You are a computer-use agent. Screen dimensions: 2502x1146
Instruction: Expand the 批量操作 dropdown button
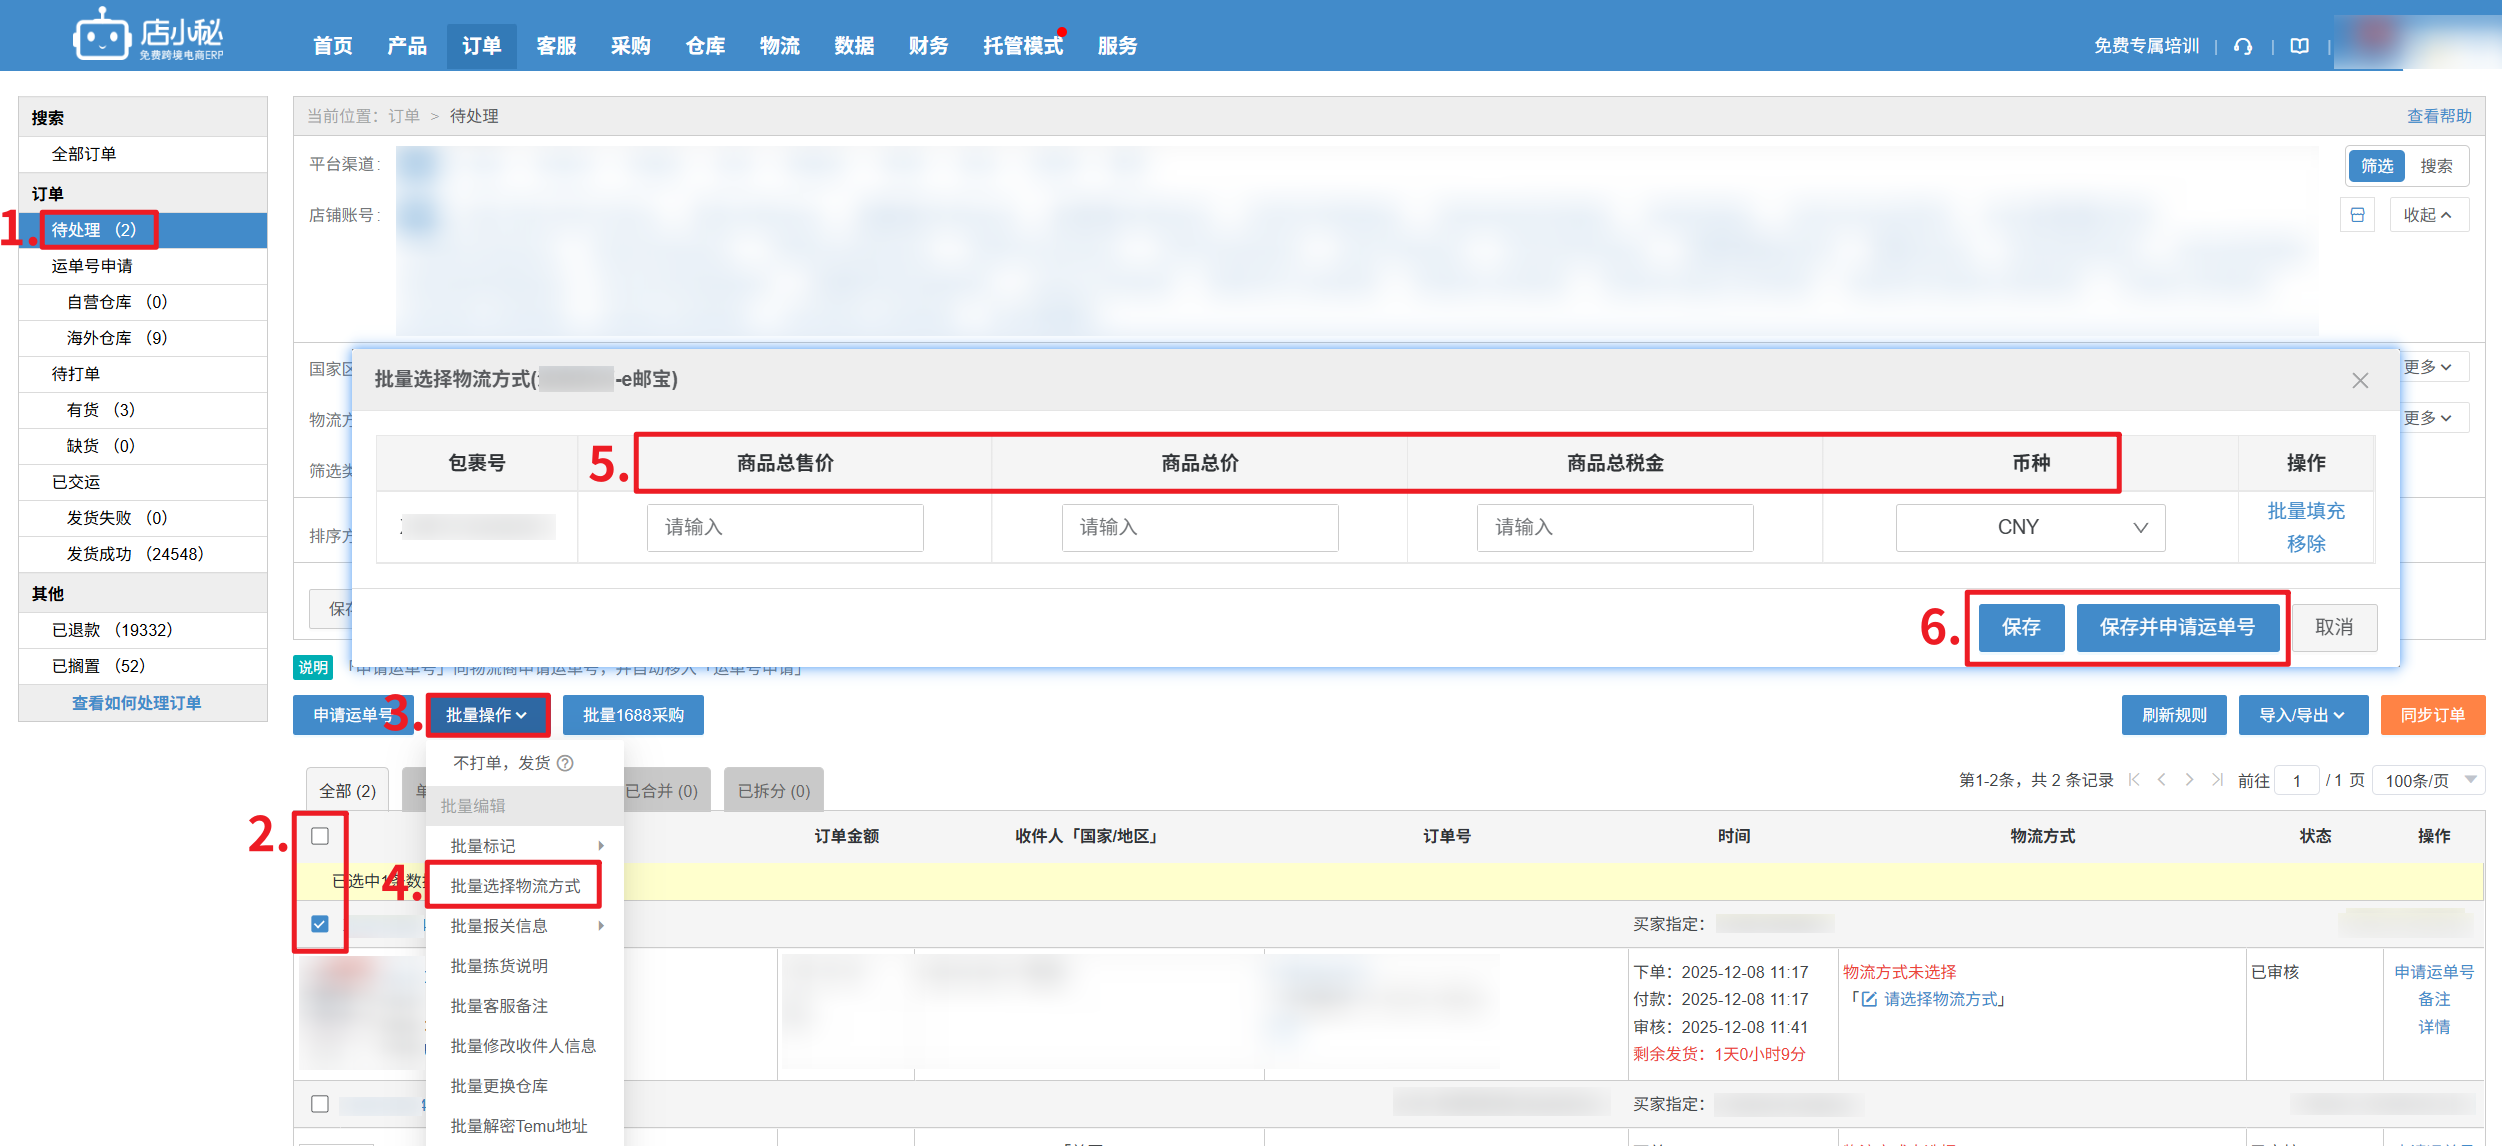[x=487, y=715]
